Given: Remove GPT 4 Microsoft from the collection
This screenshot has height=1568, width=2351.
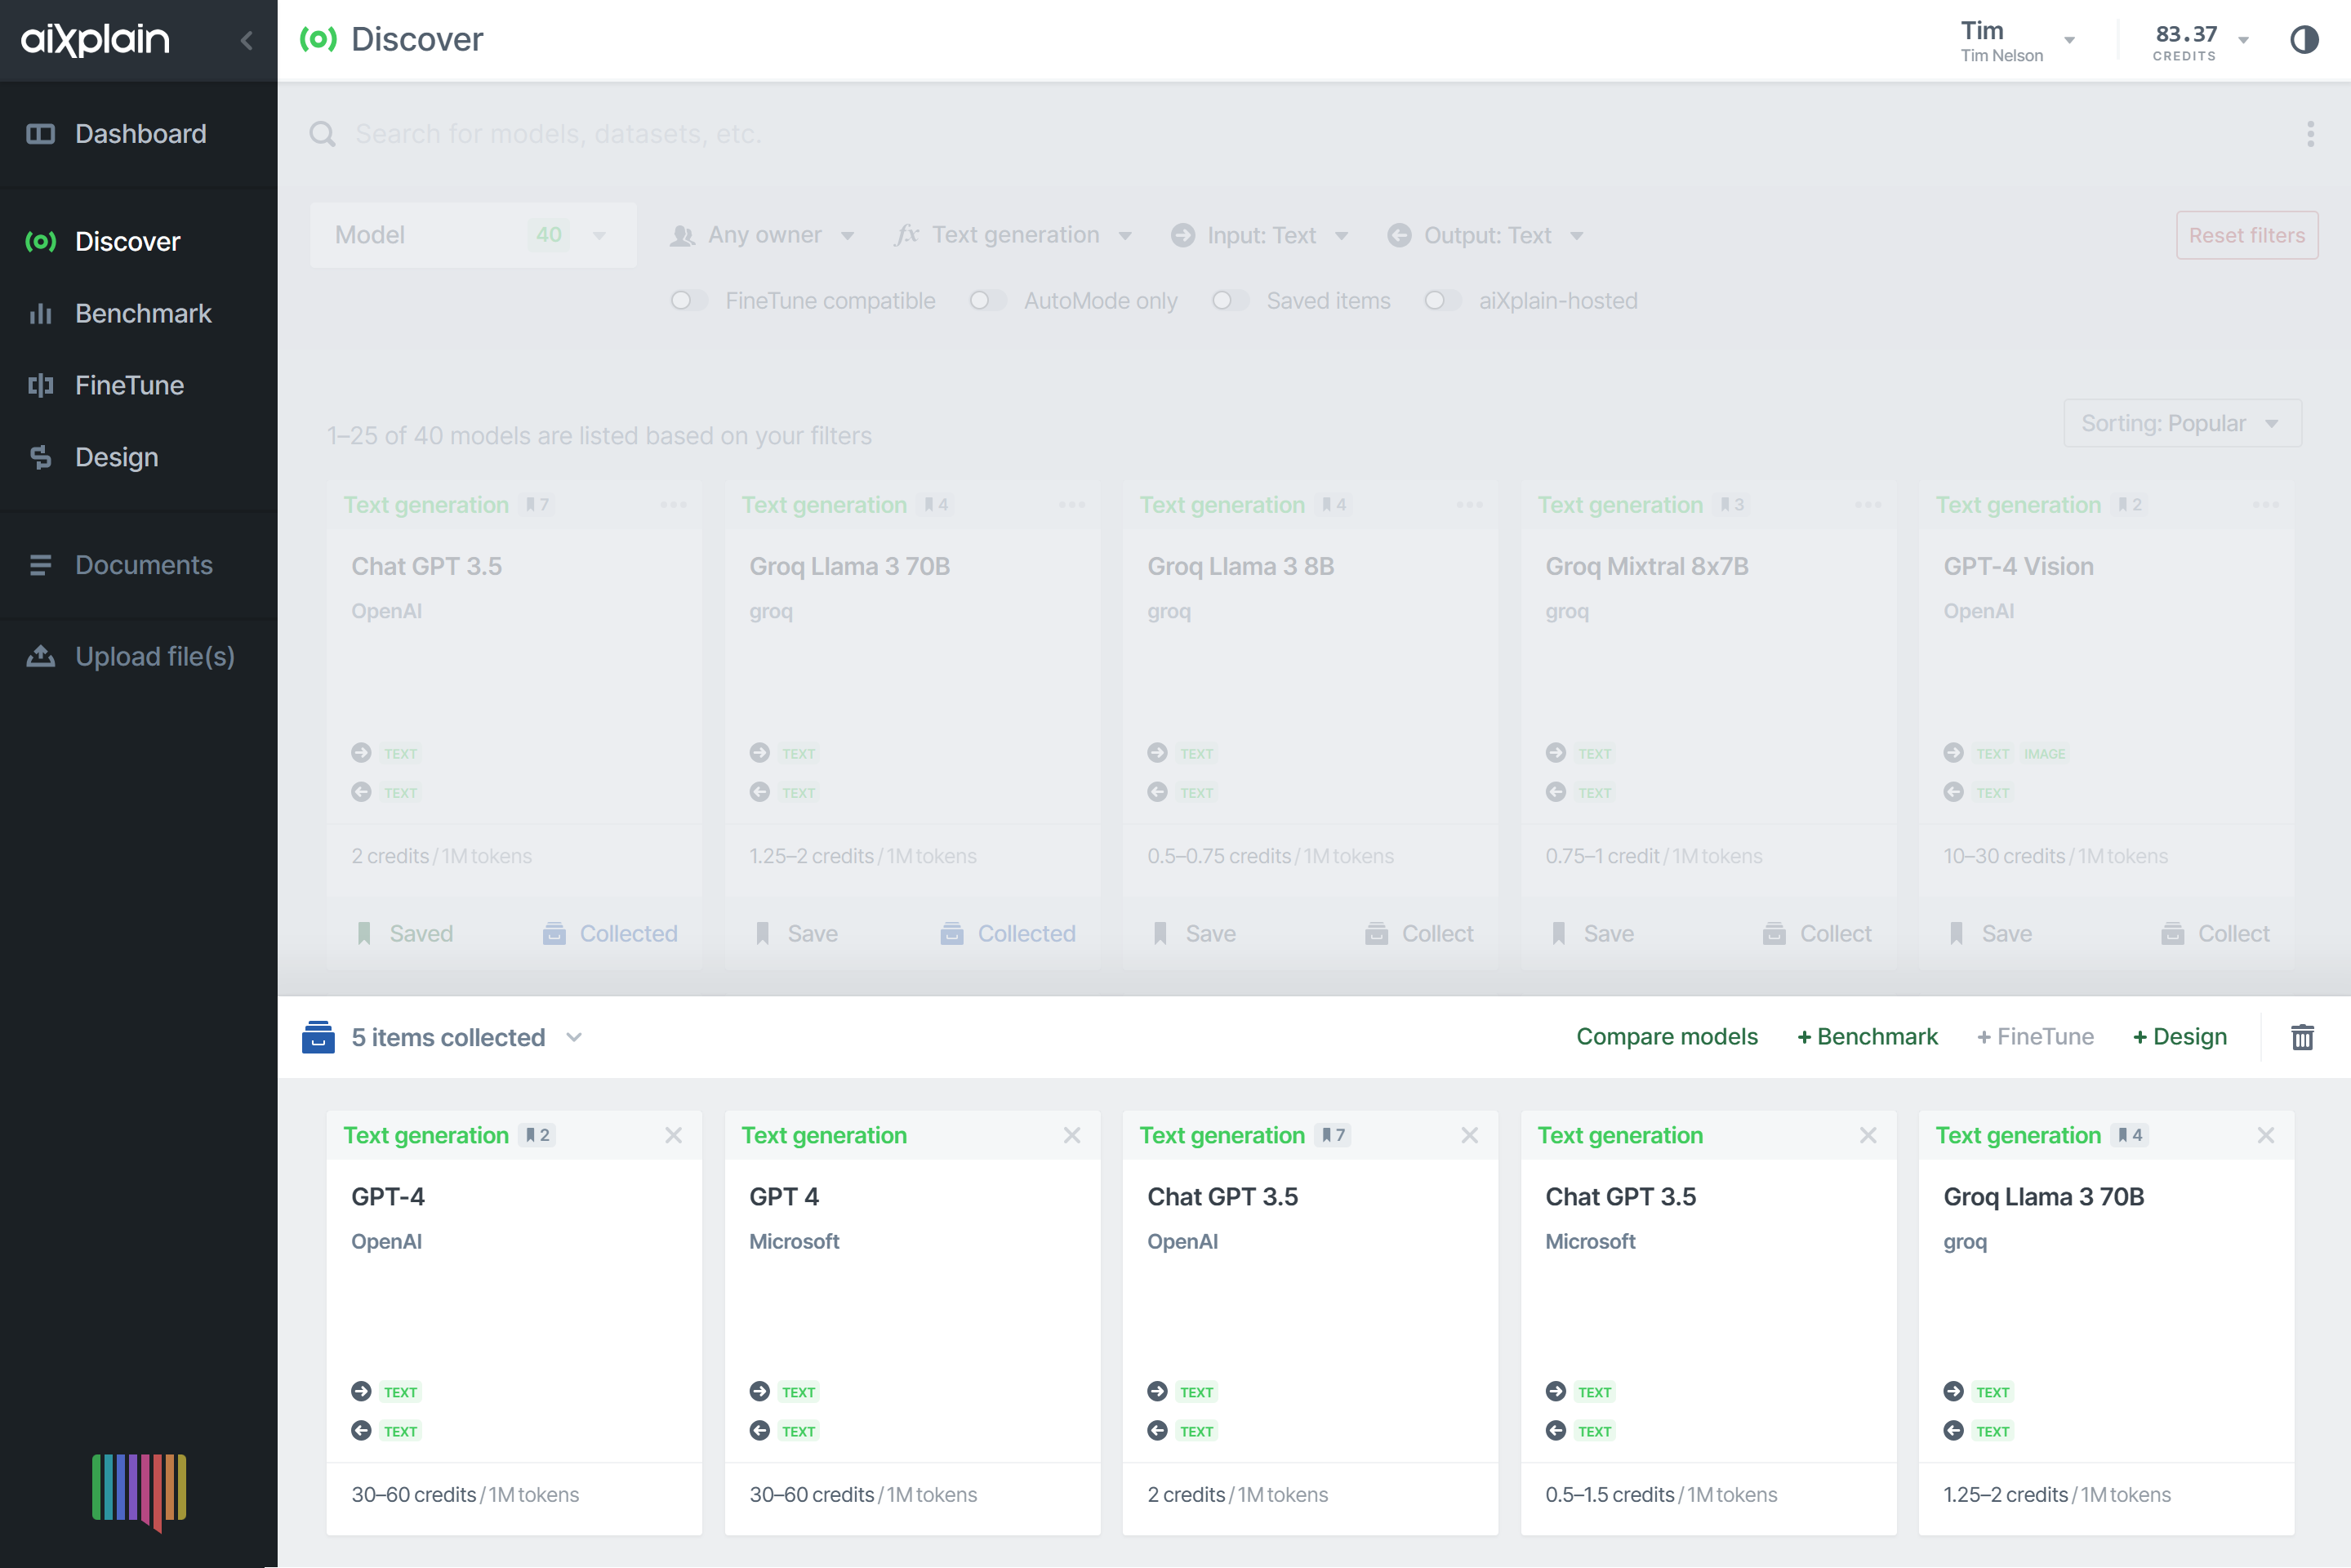Looking at the screenshot, I should (1072, 1135).
